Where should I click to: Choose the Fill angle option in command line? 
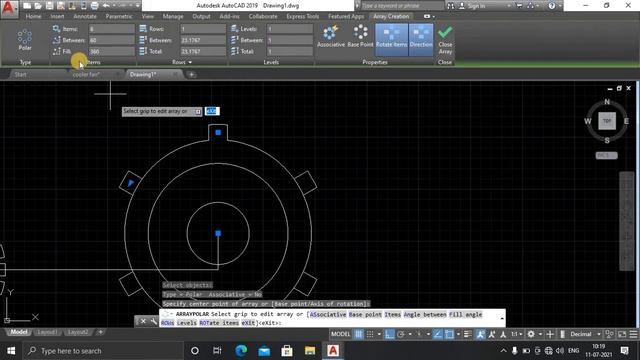pyautogui.click(x=465, y=314)
